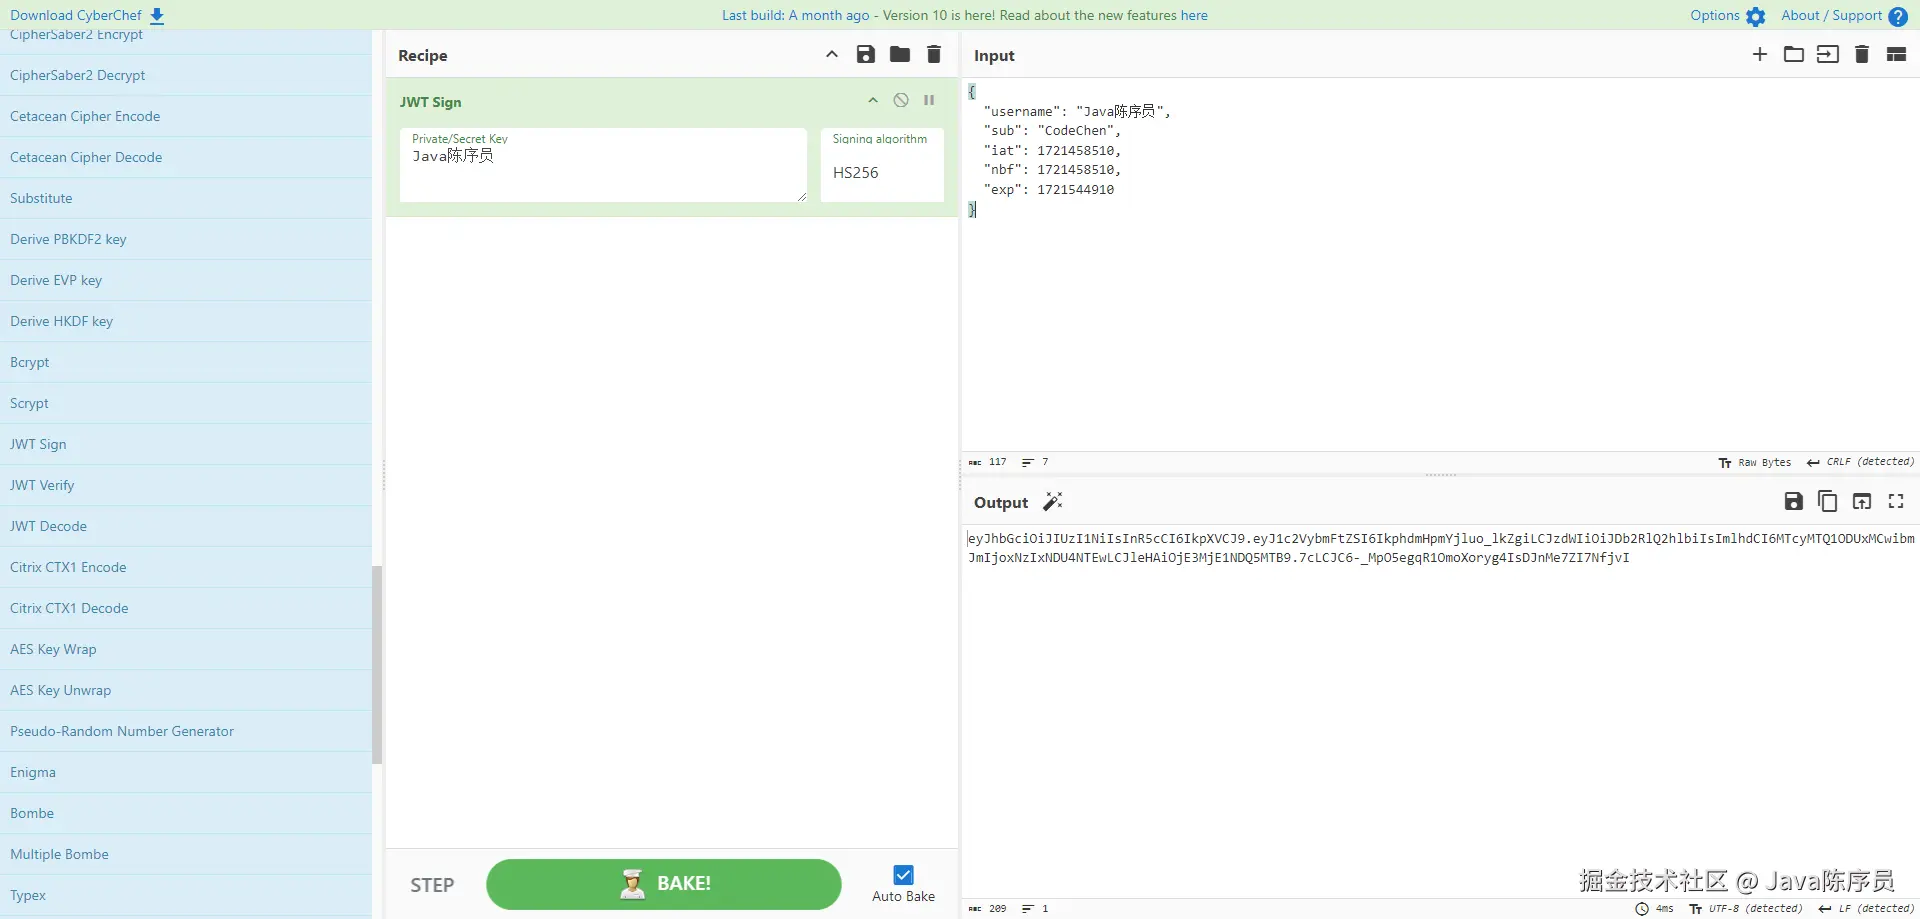Open output UTF-8 character encoding selector
The image size is (1920, 919).
1745,909
